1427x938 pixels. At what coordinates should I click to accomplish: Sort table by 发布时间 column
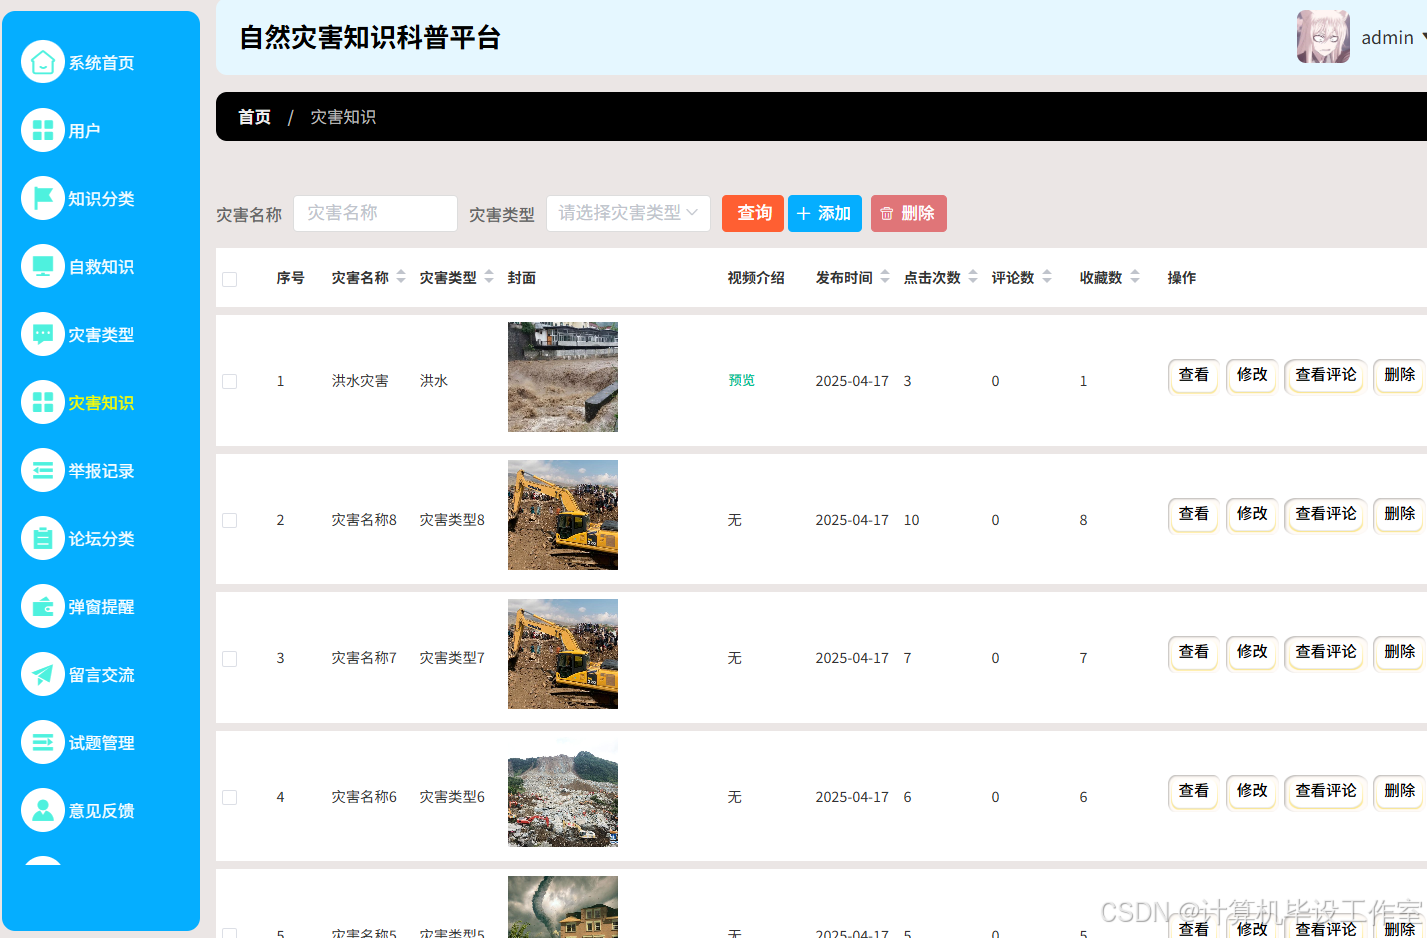(x=885, y=277)
